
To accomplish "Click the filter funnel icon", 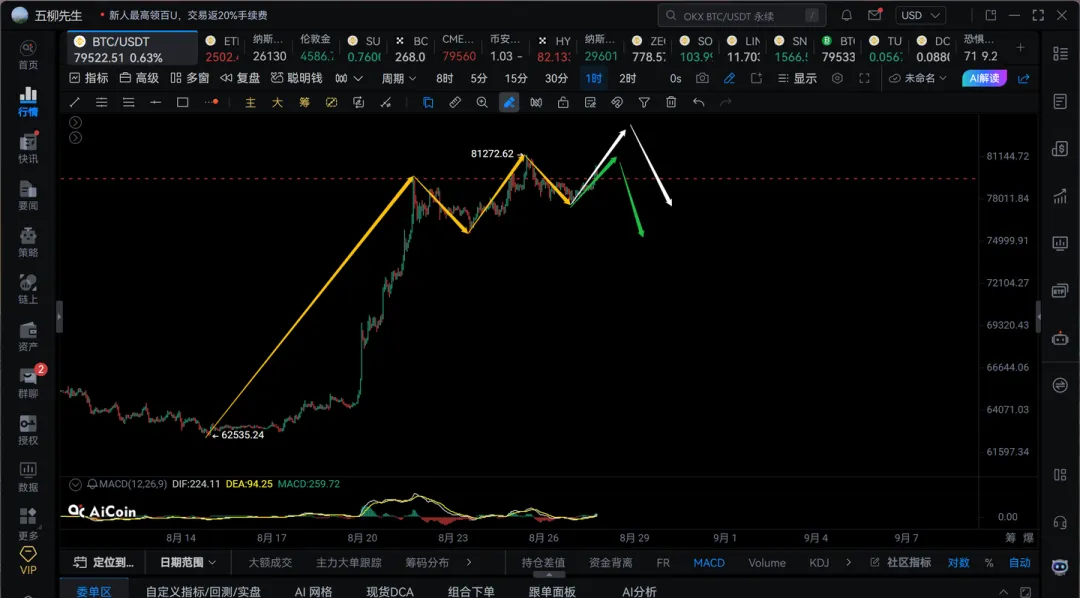I will pos(644,103).
